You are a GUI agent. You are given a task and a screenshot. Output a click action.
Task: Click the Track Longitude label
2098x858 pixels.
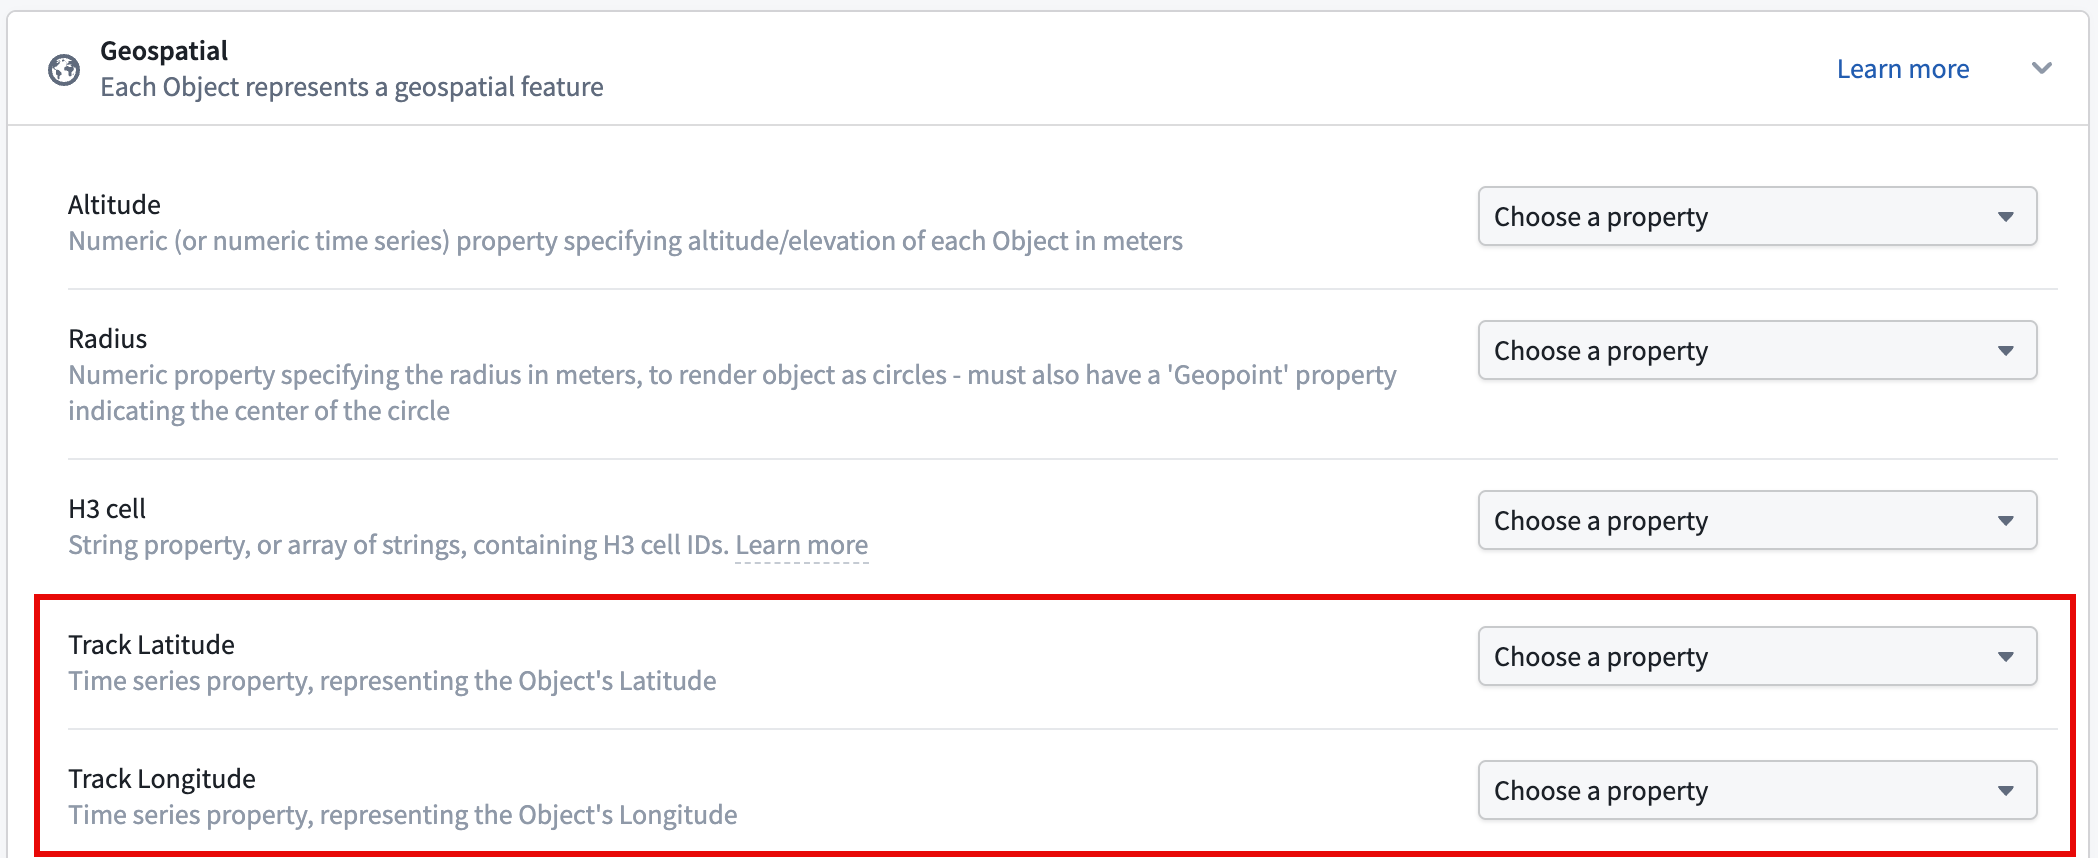(x=162, y=779)
